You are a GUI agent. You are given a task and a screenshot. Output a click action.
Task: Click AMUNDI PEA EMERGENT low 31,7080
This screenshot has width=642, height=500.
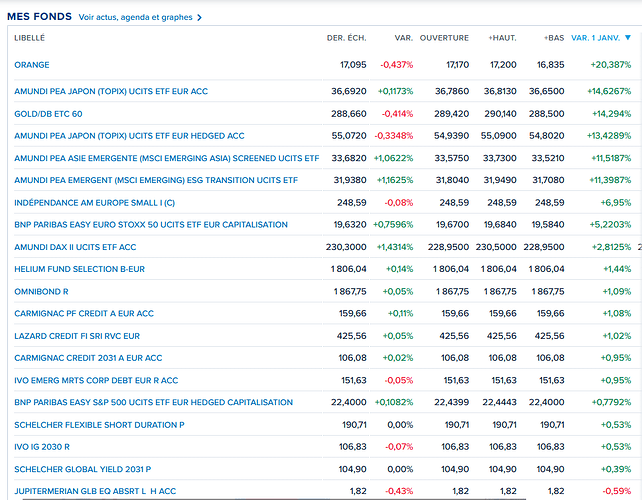click(548, 180)
